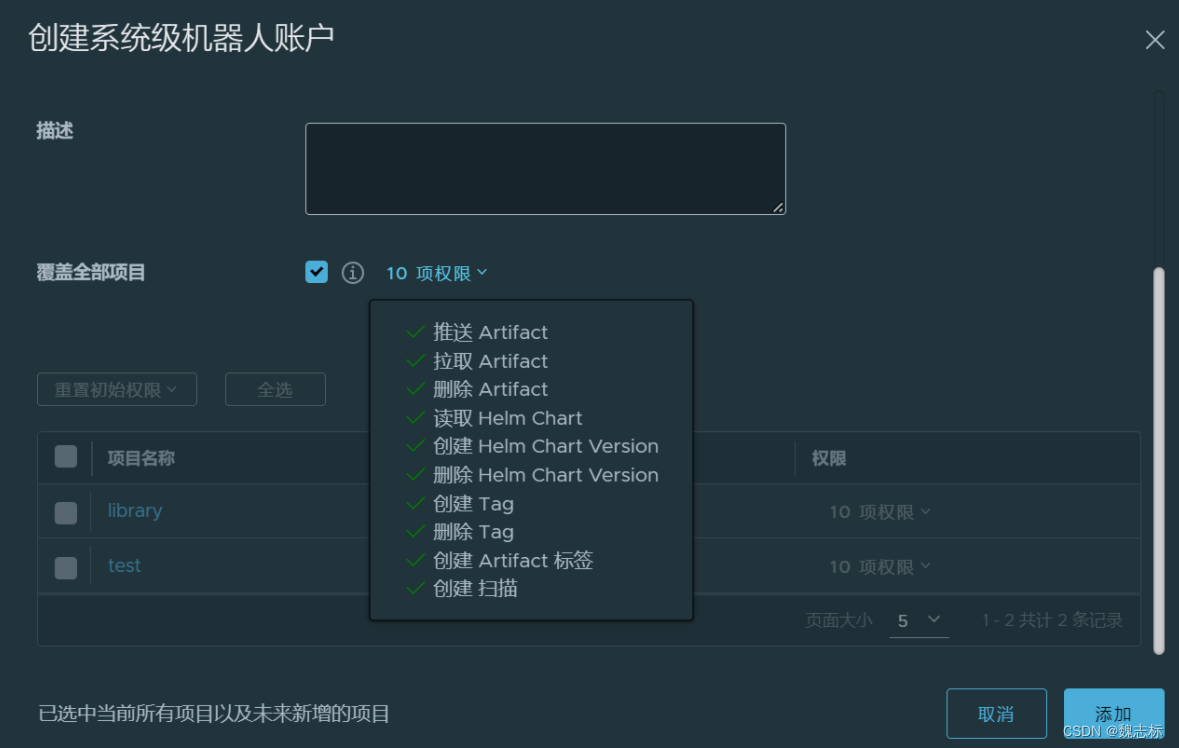
Task: Toggle the checkmark for 删除 Tag permission
Action: 415,531
